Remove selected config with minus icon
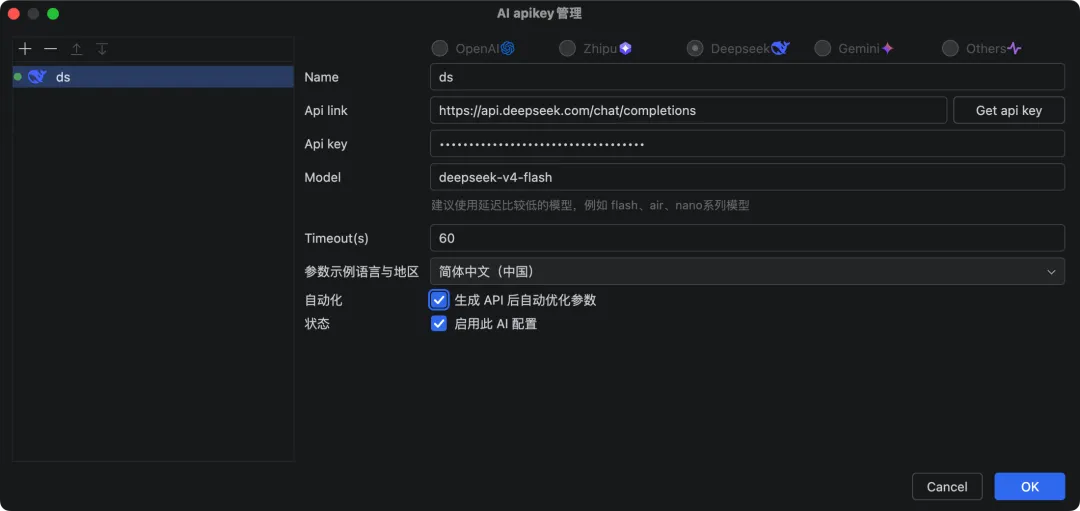 tap(50, 49)
